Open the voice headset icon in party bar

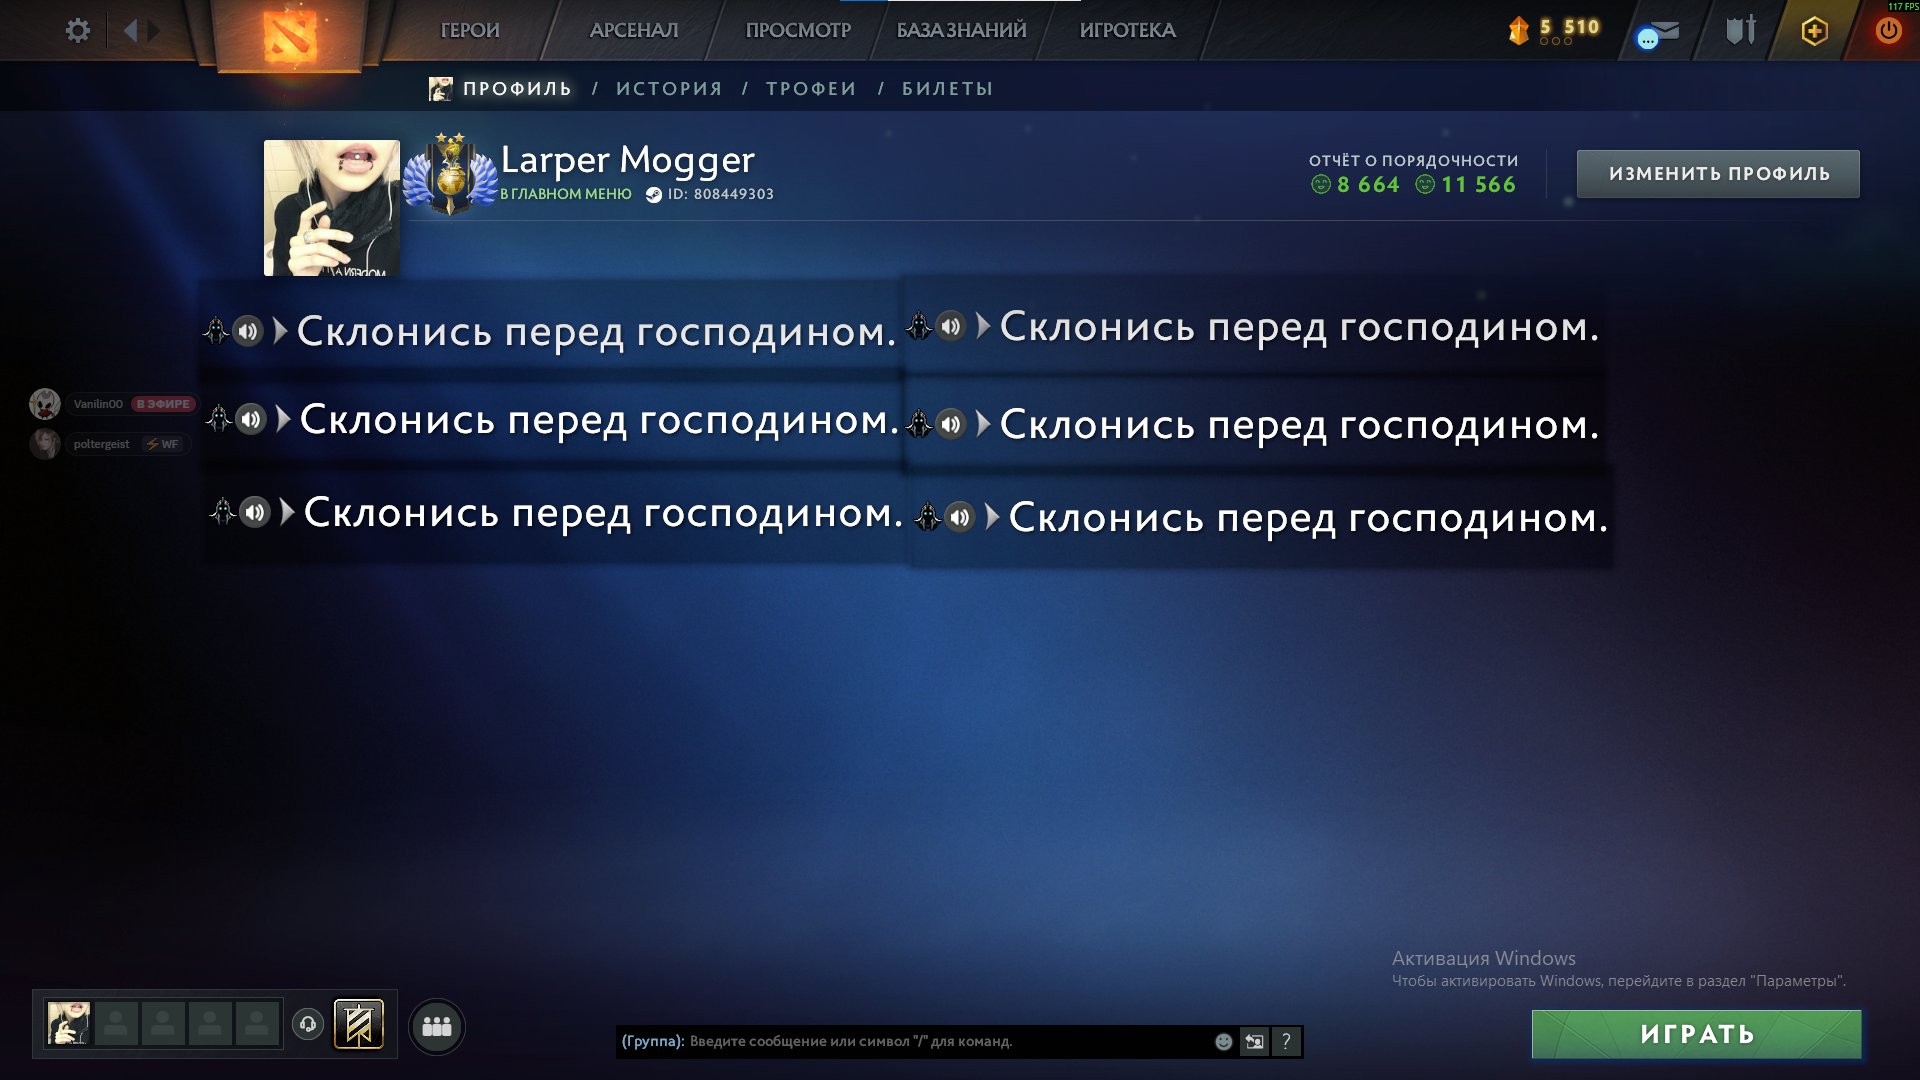click(308, 1024)
